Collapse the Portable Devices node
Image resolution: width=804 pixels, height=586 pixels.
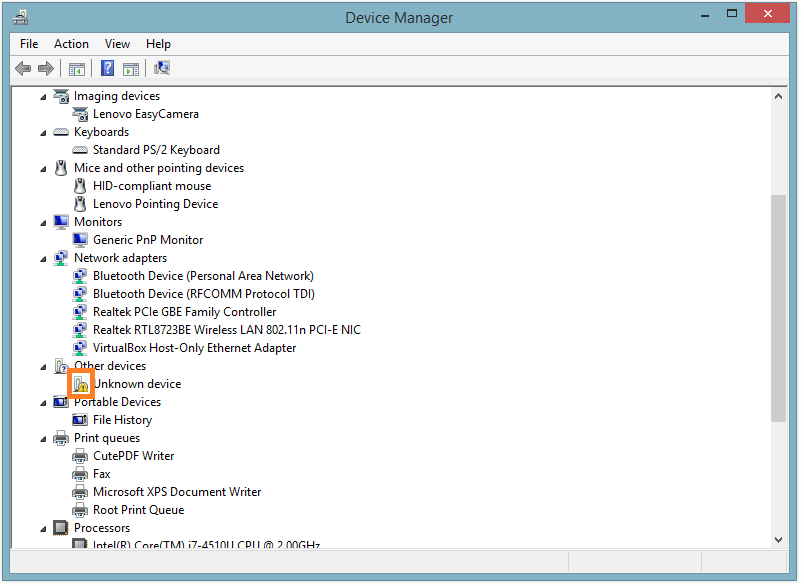pos(44,403)
